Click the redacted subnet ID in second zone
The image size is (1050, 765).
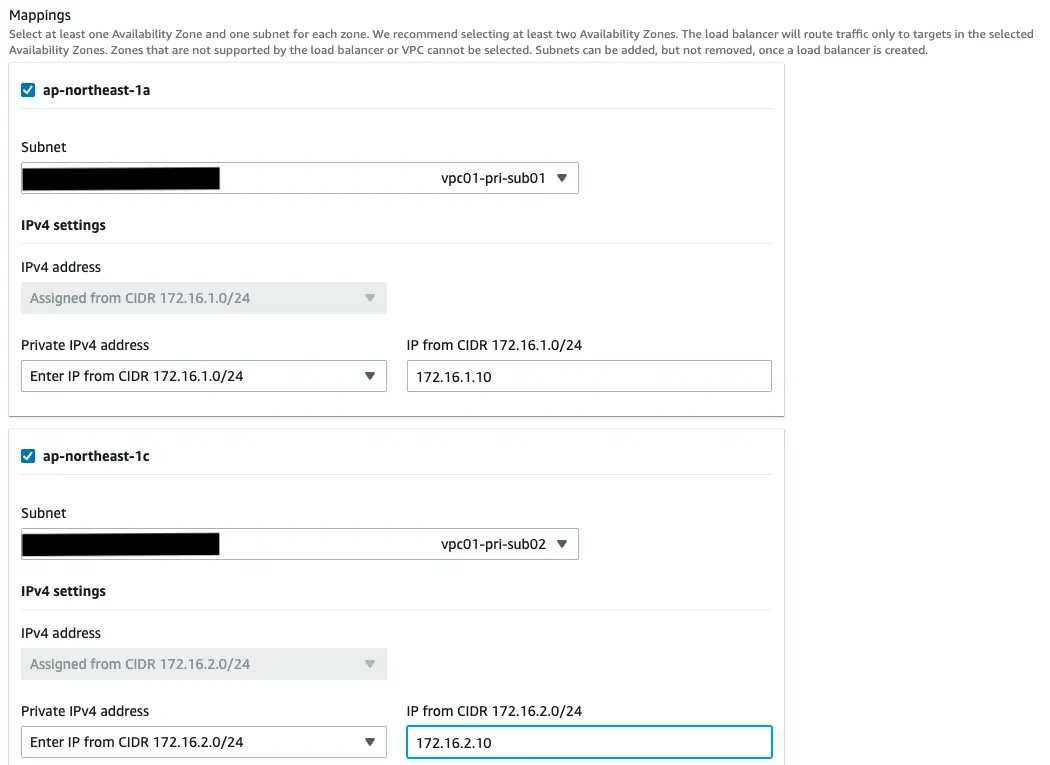121,545
